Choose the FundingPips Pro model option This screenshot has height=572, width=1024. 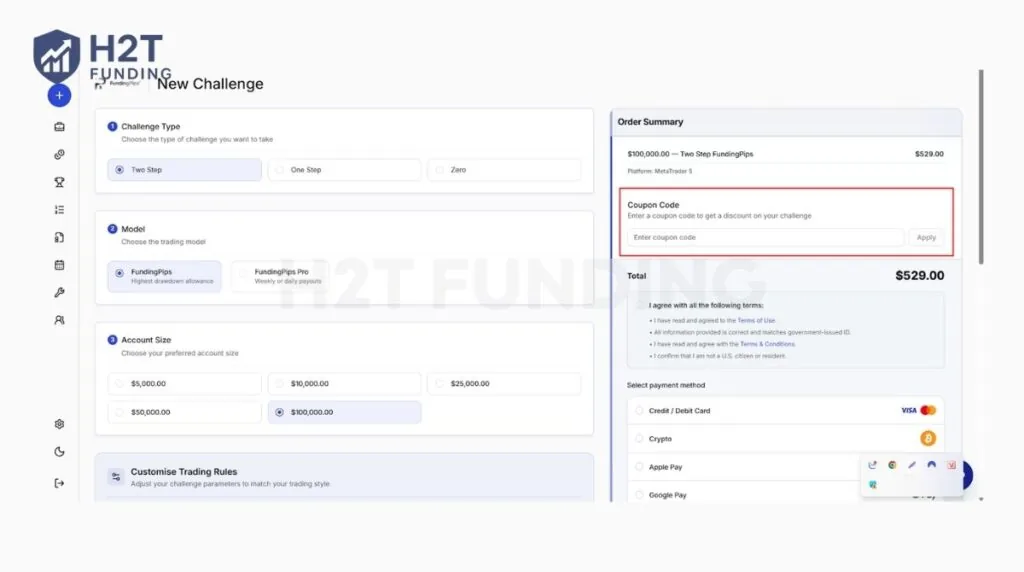(x=280, y=276)
